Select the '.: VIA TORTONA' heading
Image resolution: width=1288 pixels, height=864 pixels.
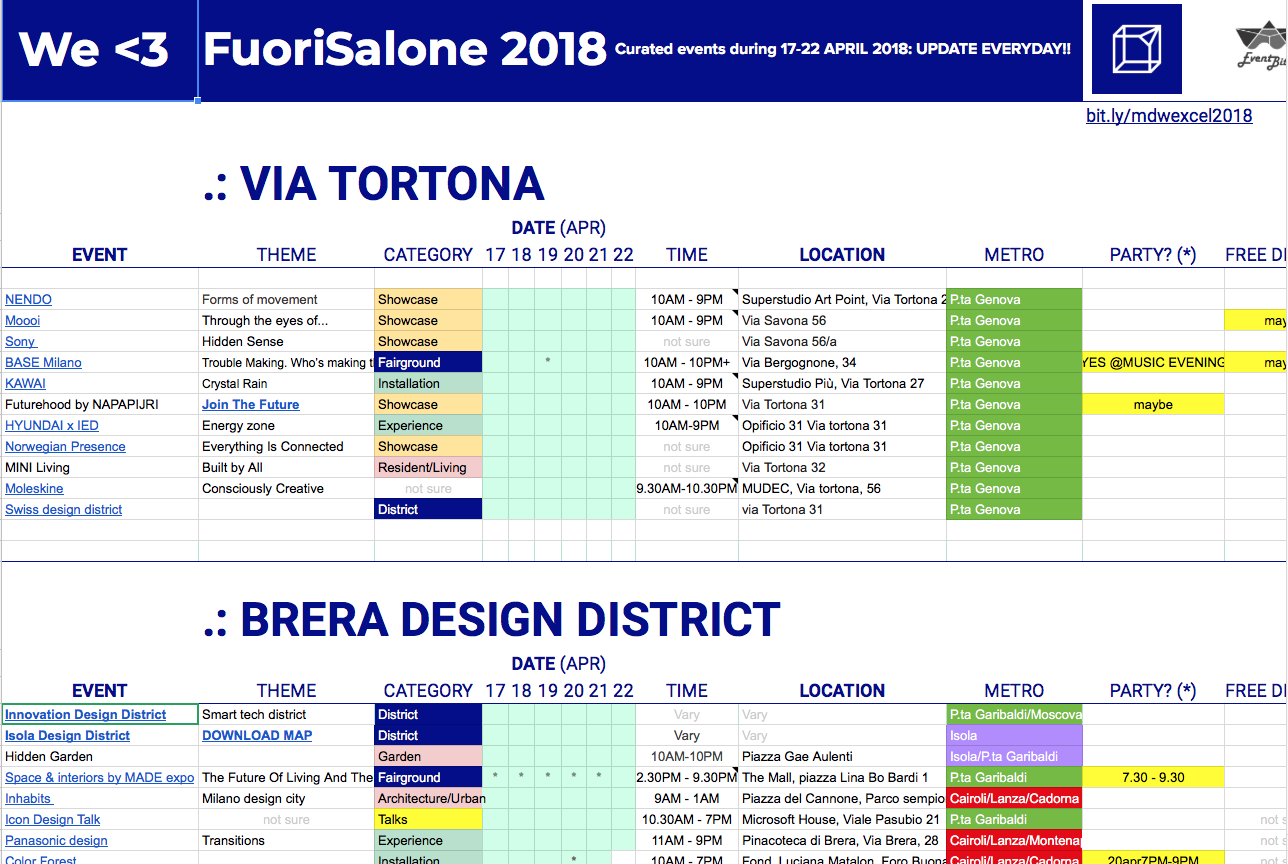click(x=373, y=184)
